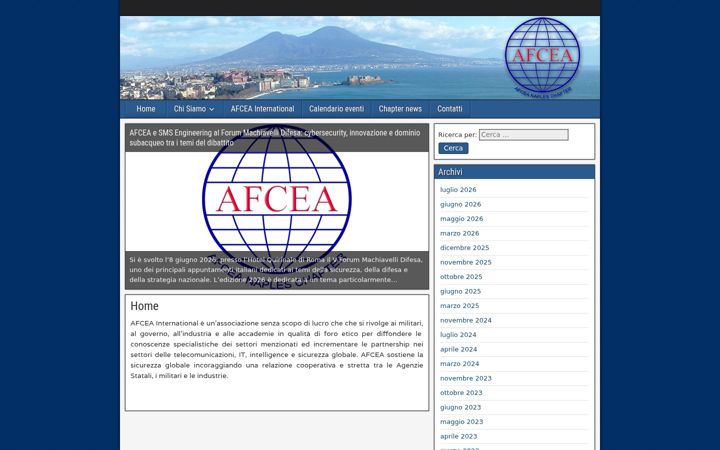This screenshot has width=720, height=450.
Task: Open aprile 2024 archive
Action: click(x=458, y=349)
